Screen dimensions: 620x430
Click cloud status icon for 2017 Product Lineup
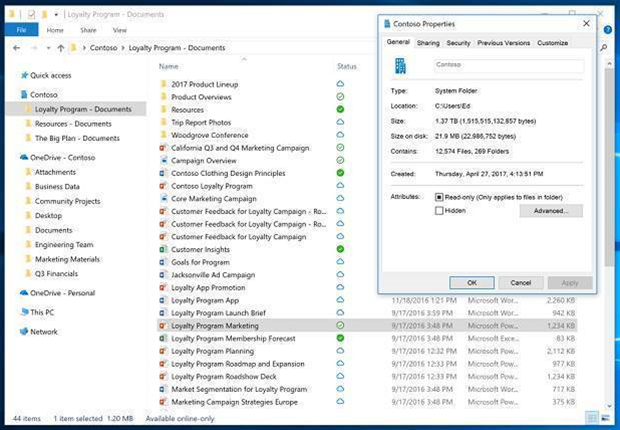coord(340,84)
